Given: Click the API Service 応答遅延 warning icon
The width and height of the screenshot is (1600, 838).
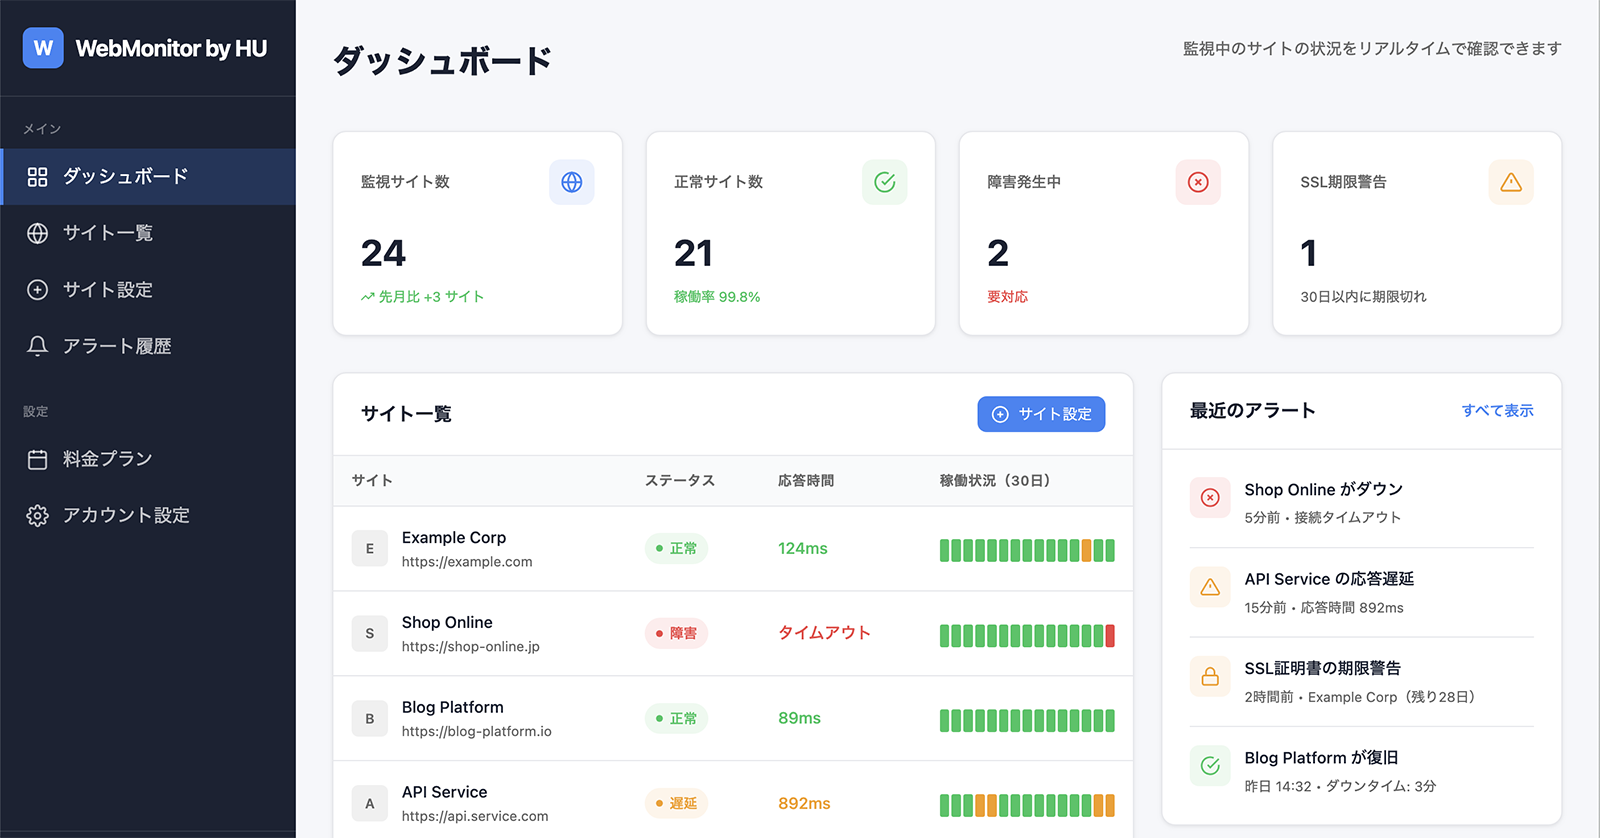Looking at the screenshot, I should point(1210,587).
